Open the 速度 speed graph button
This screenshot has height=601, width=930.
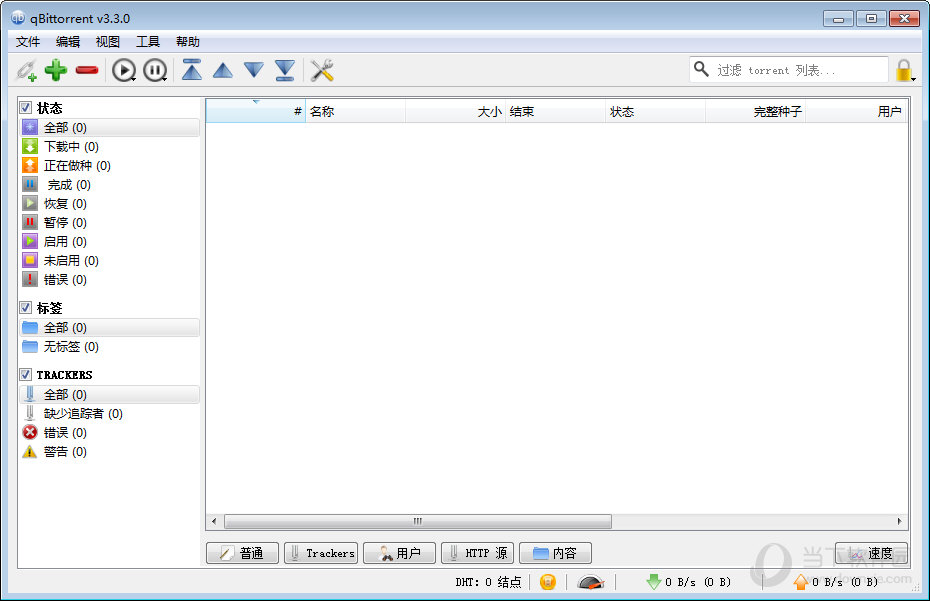pos(871,553)
